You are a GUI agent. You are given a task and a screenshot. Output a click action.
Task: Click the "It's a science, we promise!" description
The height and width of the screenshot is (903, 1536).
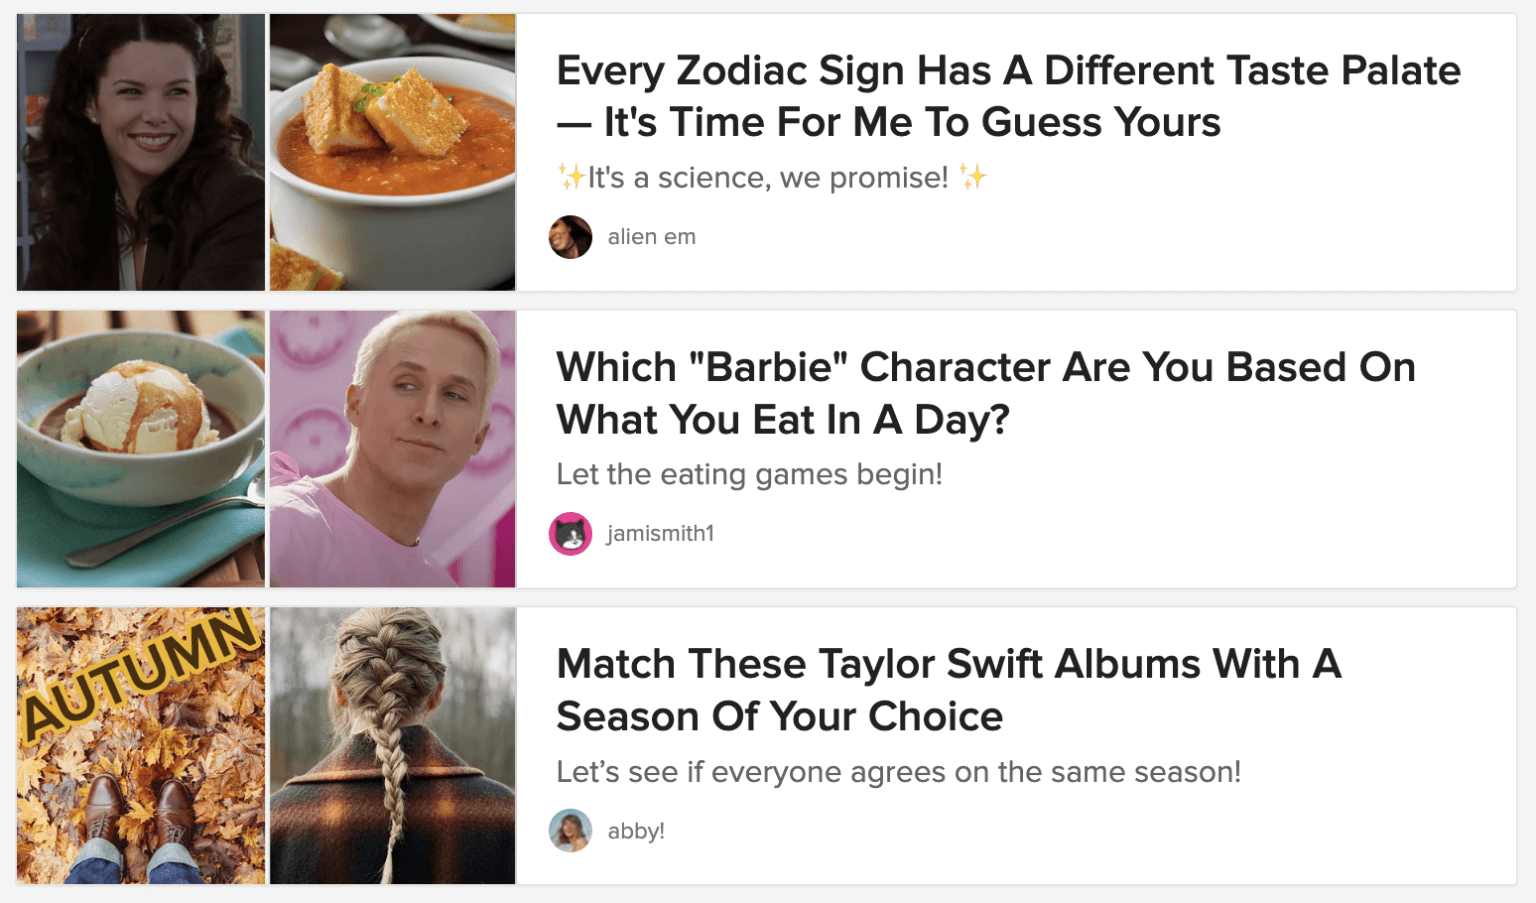[767, 178]
